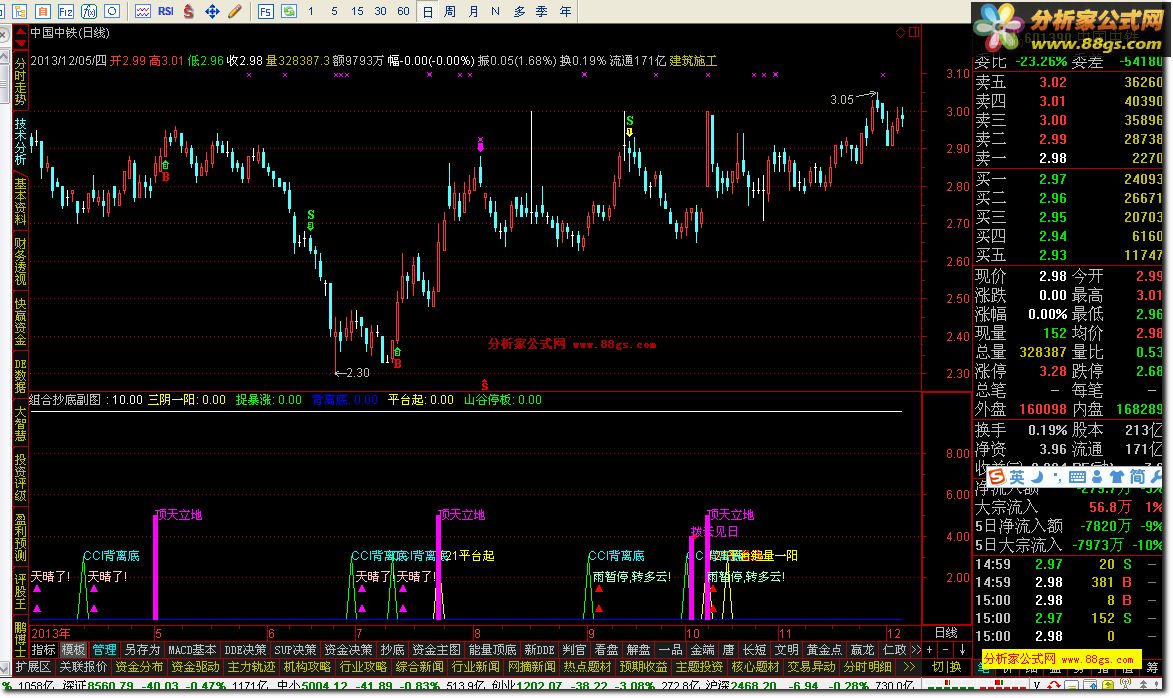Select the 年 yearly period
The height and width of the screenshot is (698, 1173).
pos(566,11)
